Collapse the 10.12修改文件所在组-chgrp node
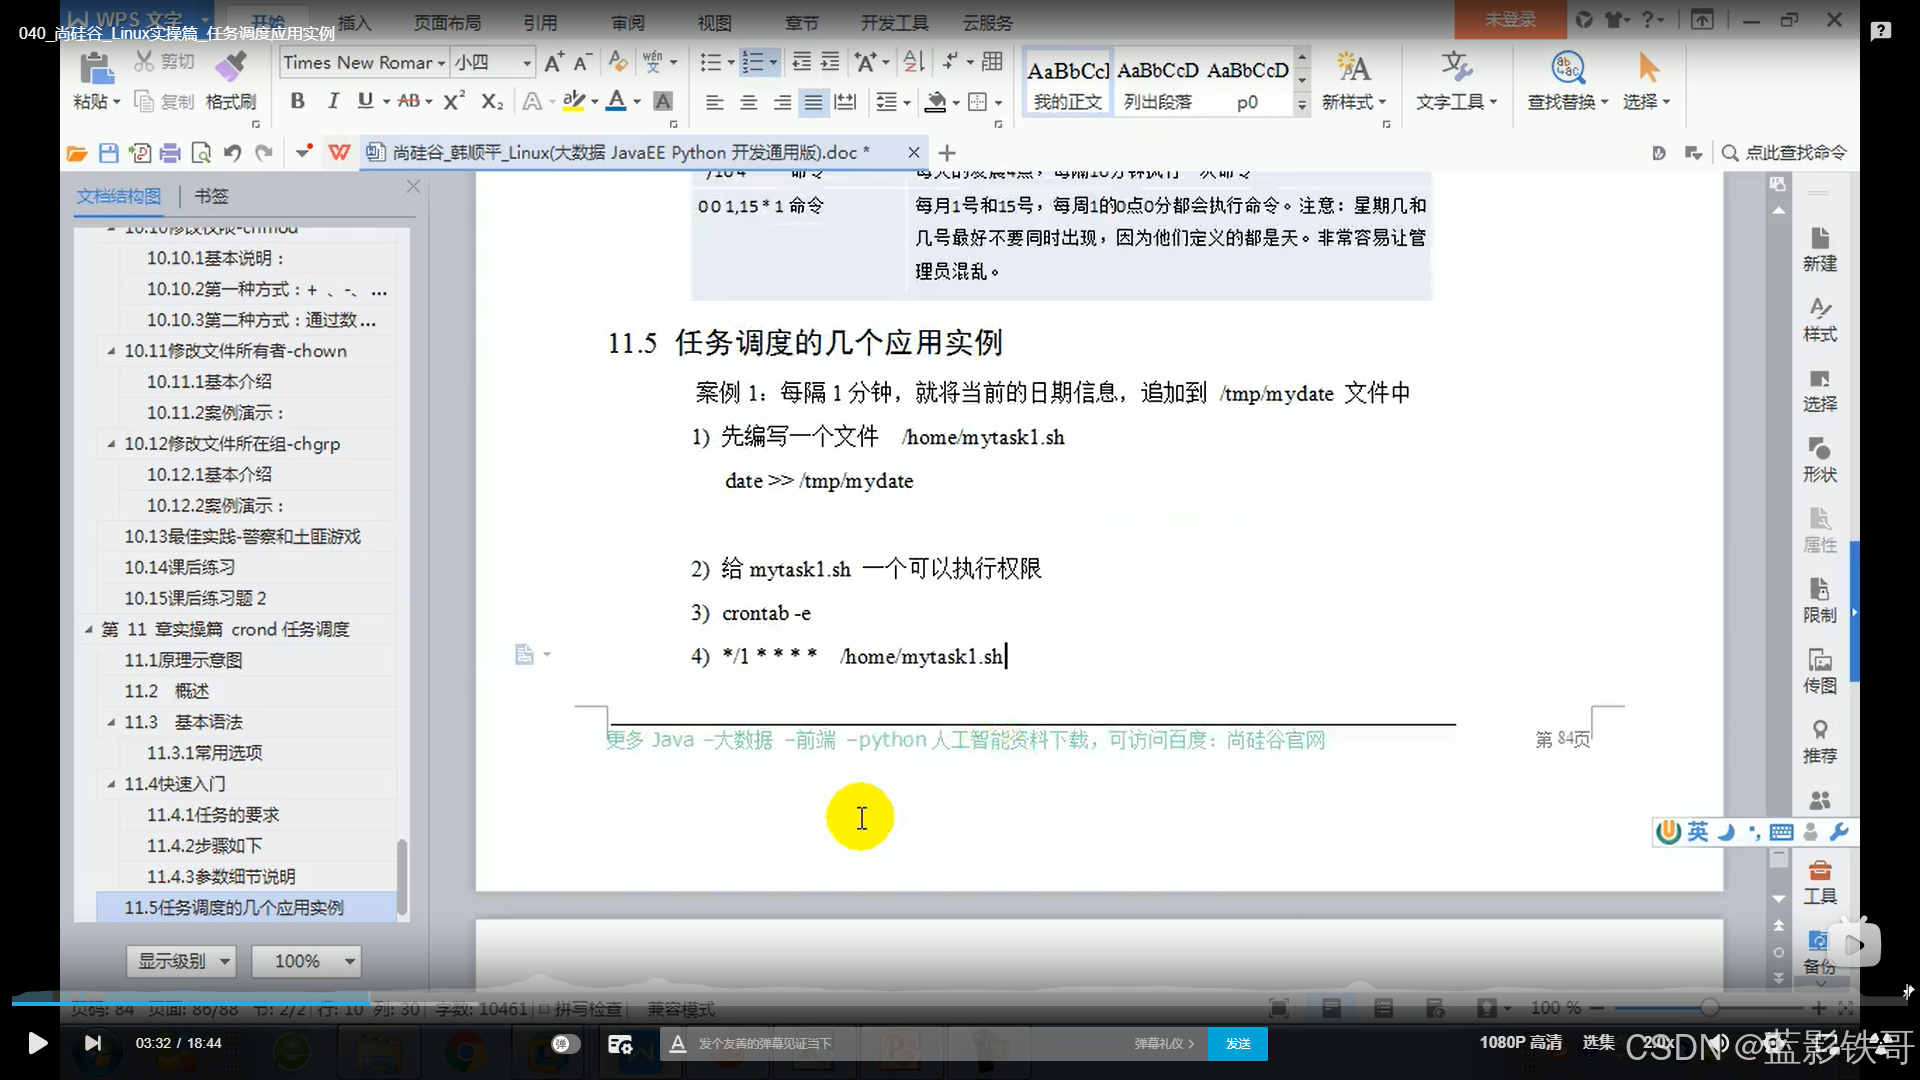Screen dimensions: 1920x1080 tap(111, 444)
